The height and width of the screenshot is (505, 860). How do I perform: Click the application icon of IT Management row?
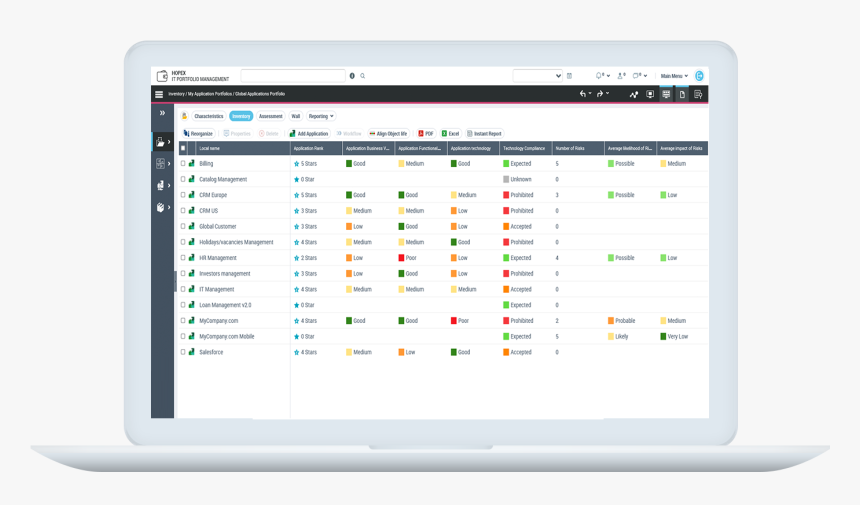191,289
